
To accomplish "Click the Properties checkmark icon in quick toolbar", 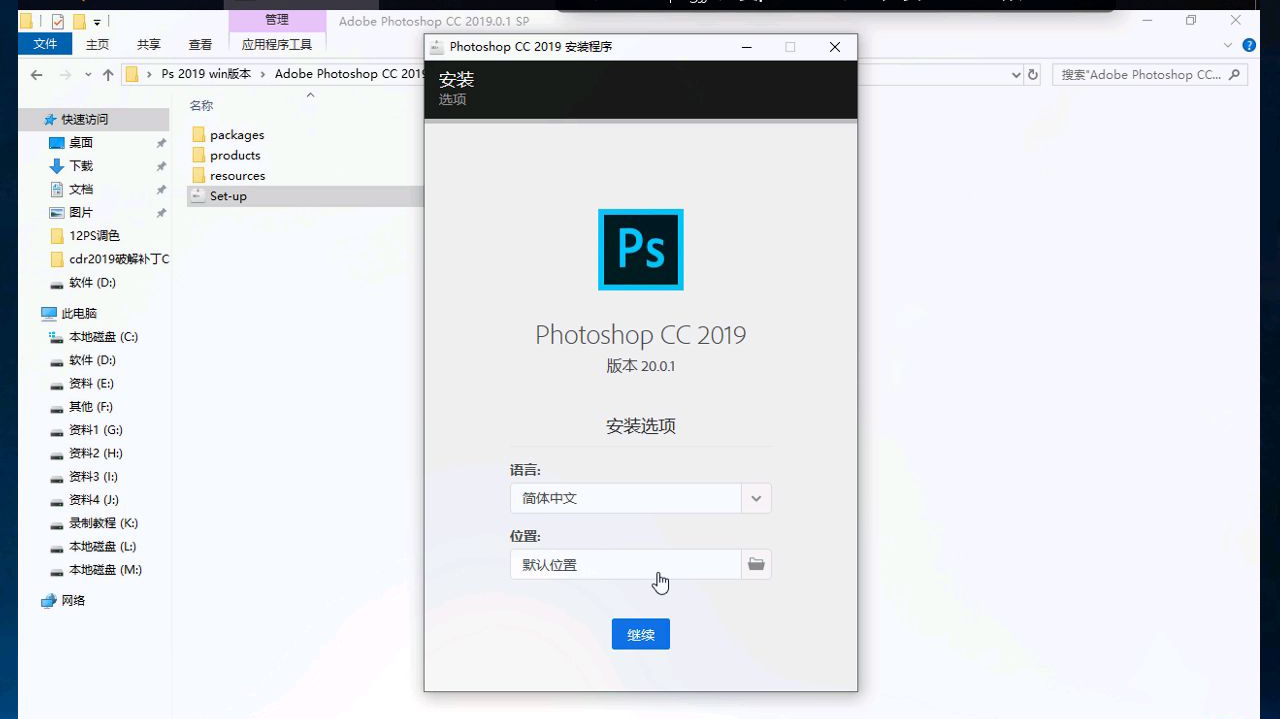I will 57,21.
